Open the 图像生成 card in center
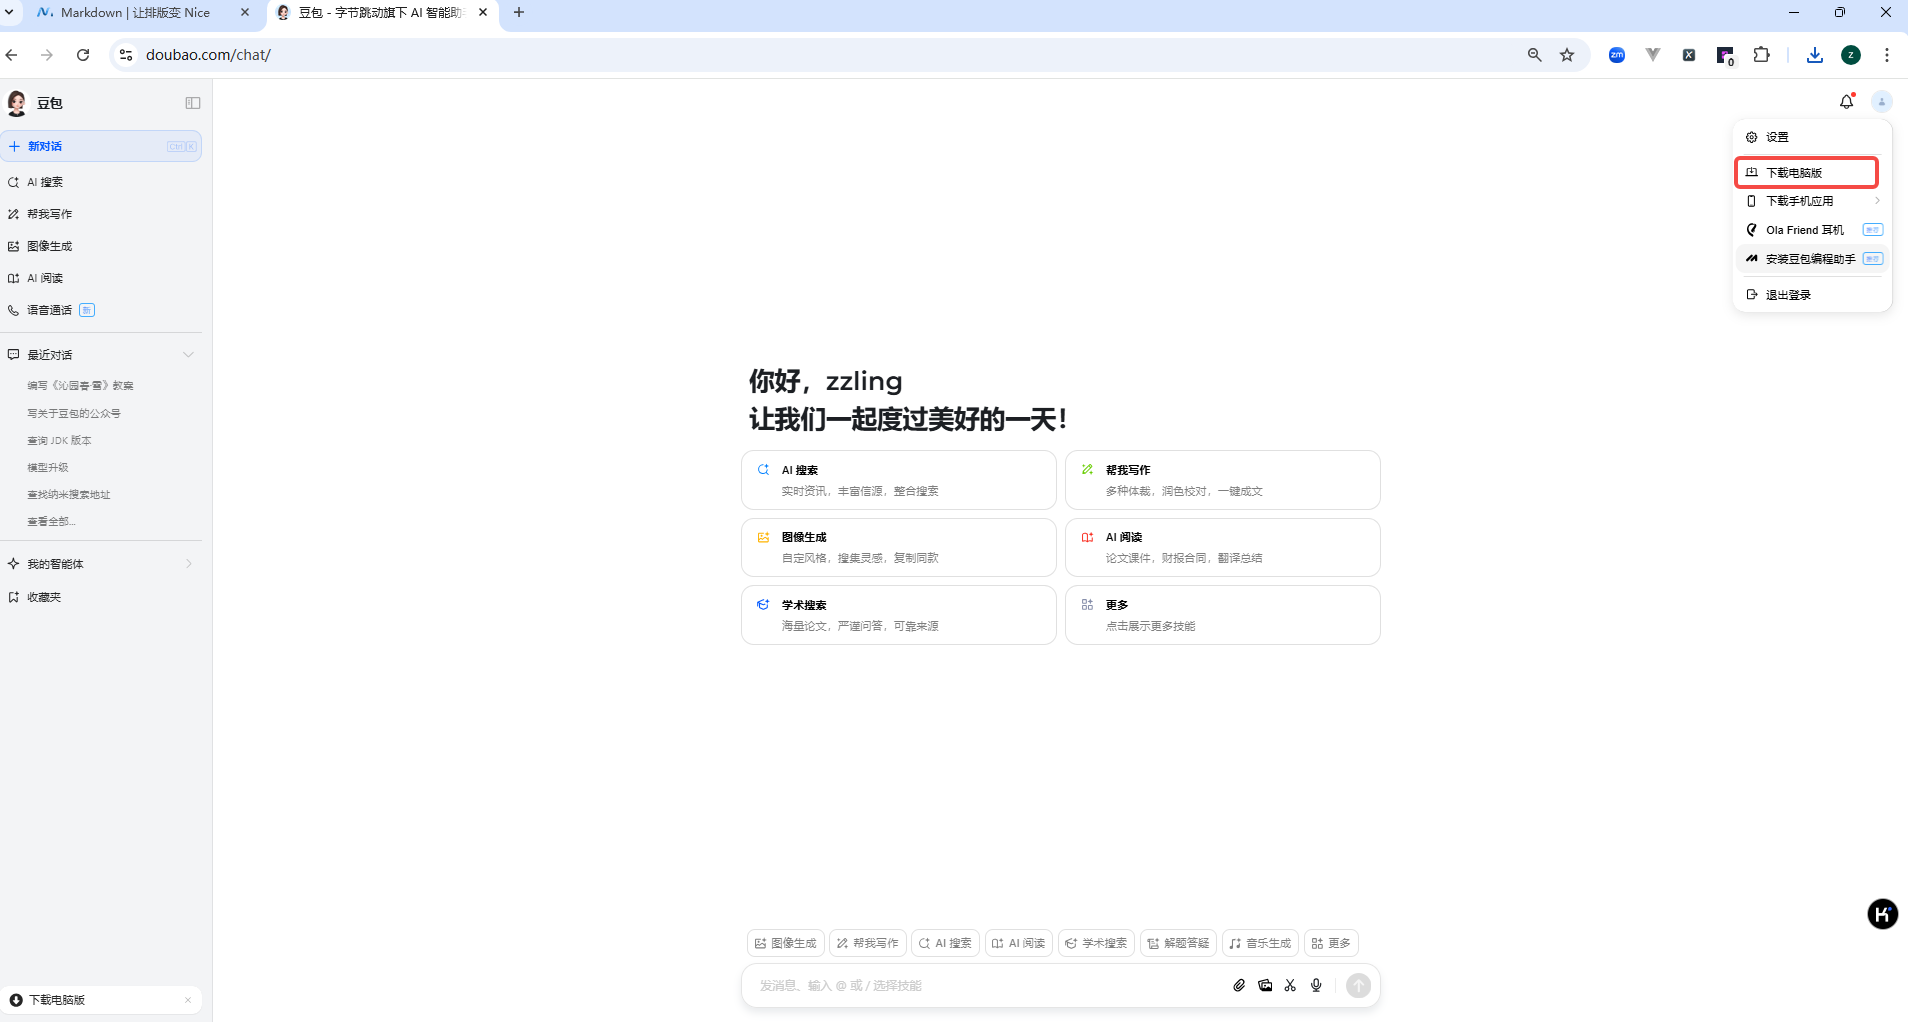 click(x=898, y=547)
